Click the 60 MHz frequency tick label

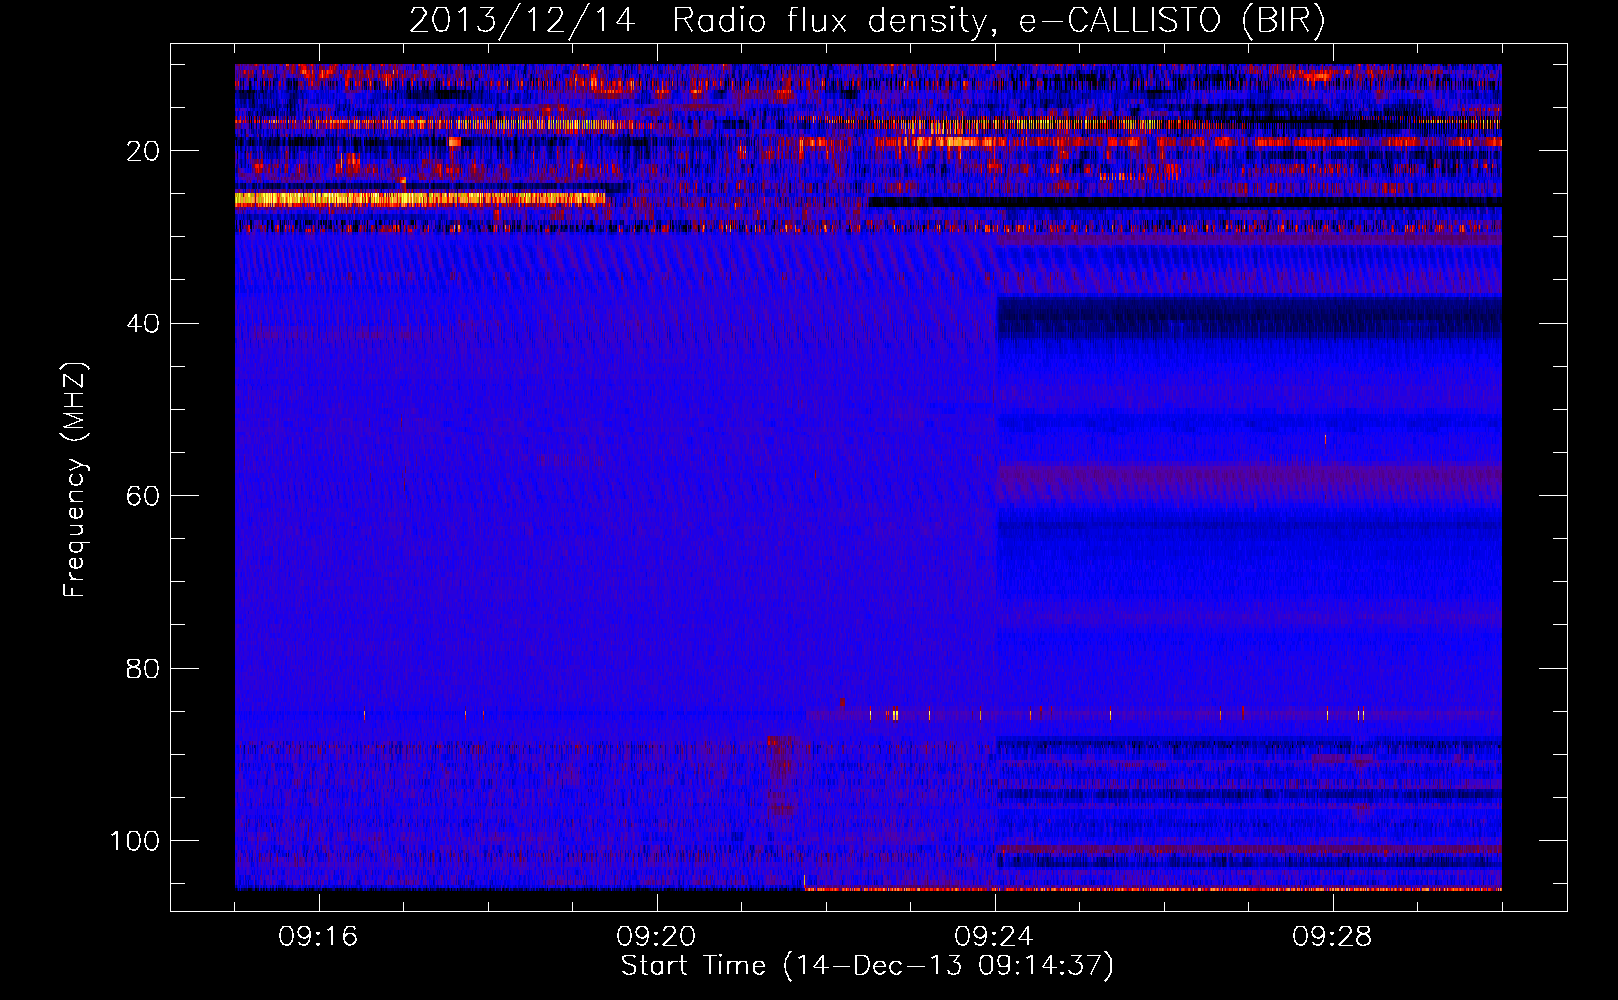(144, 496)
